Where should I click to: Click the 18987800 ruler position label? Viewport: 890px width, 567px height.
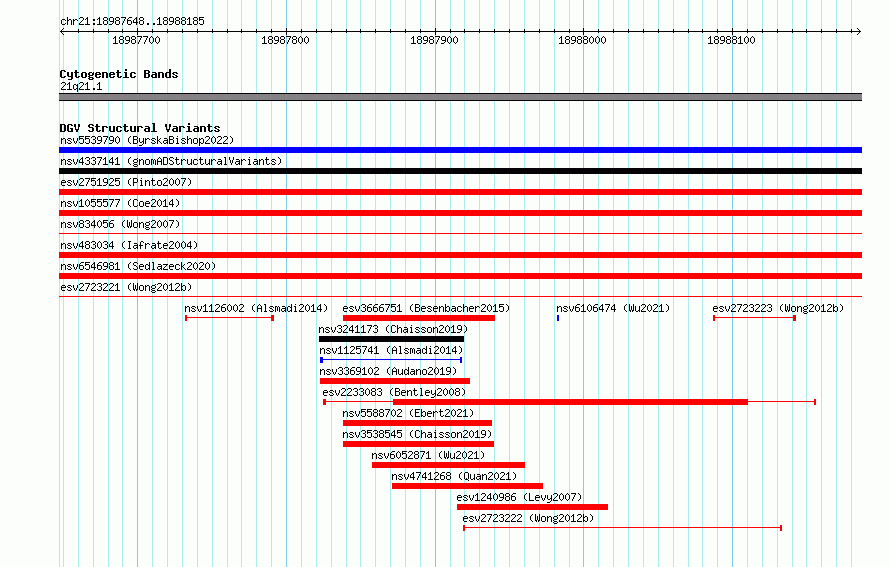pyautogui.click(x=285, y=40)
